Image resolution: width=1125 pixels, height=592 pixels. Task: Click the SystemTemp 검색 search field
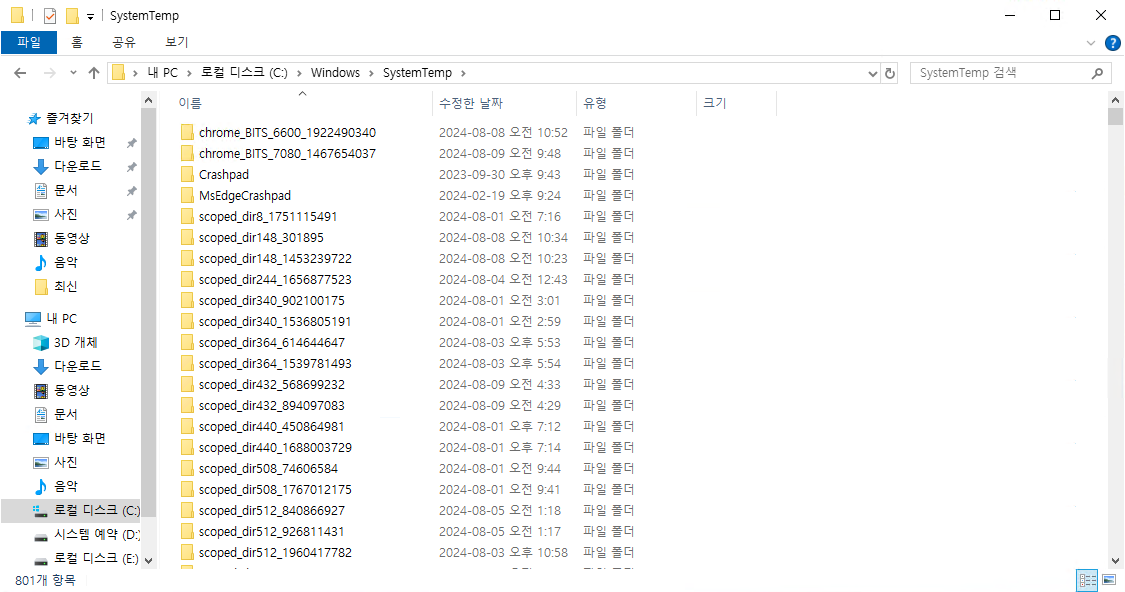[1000, 73]
